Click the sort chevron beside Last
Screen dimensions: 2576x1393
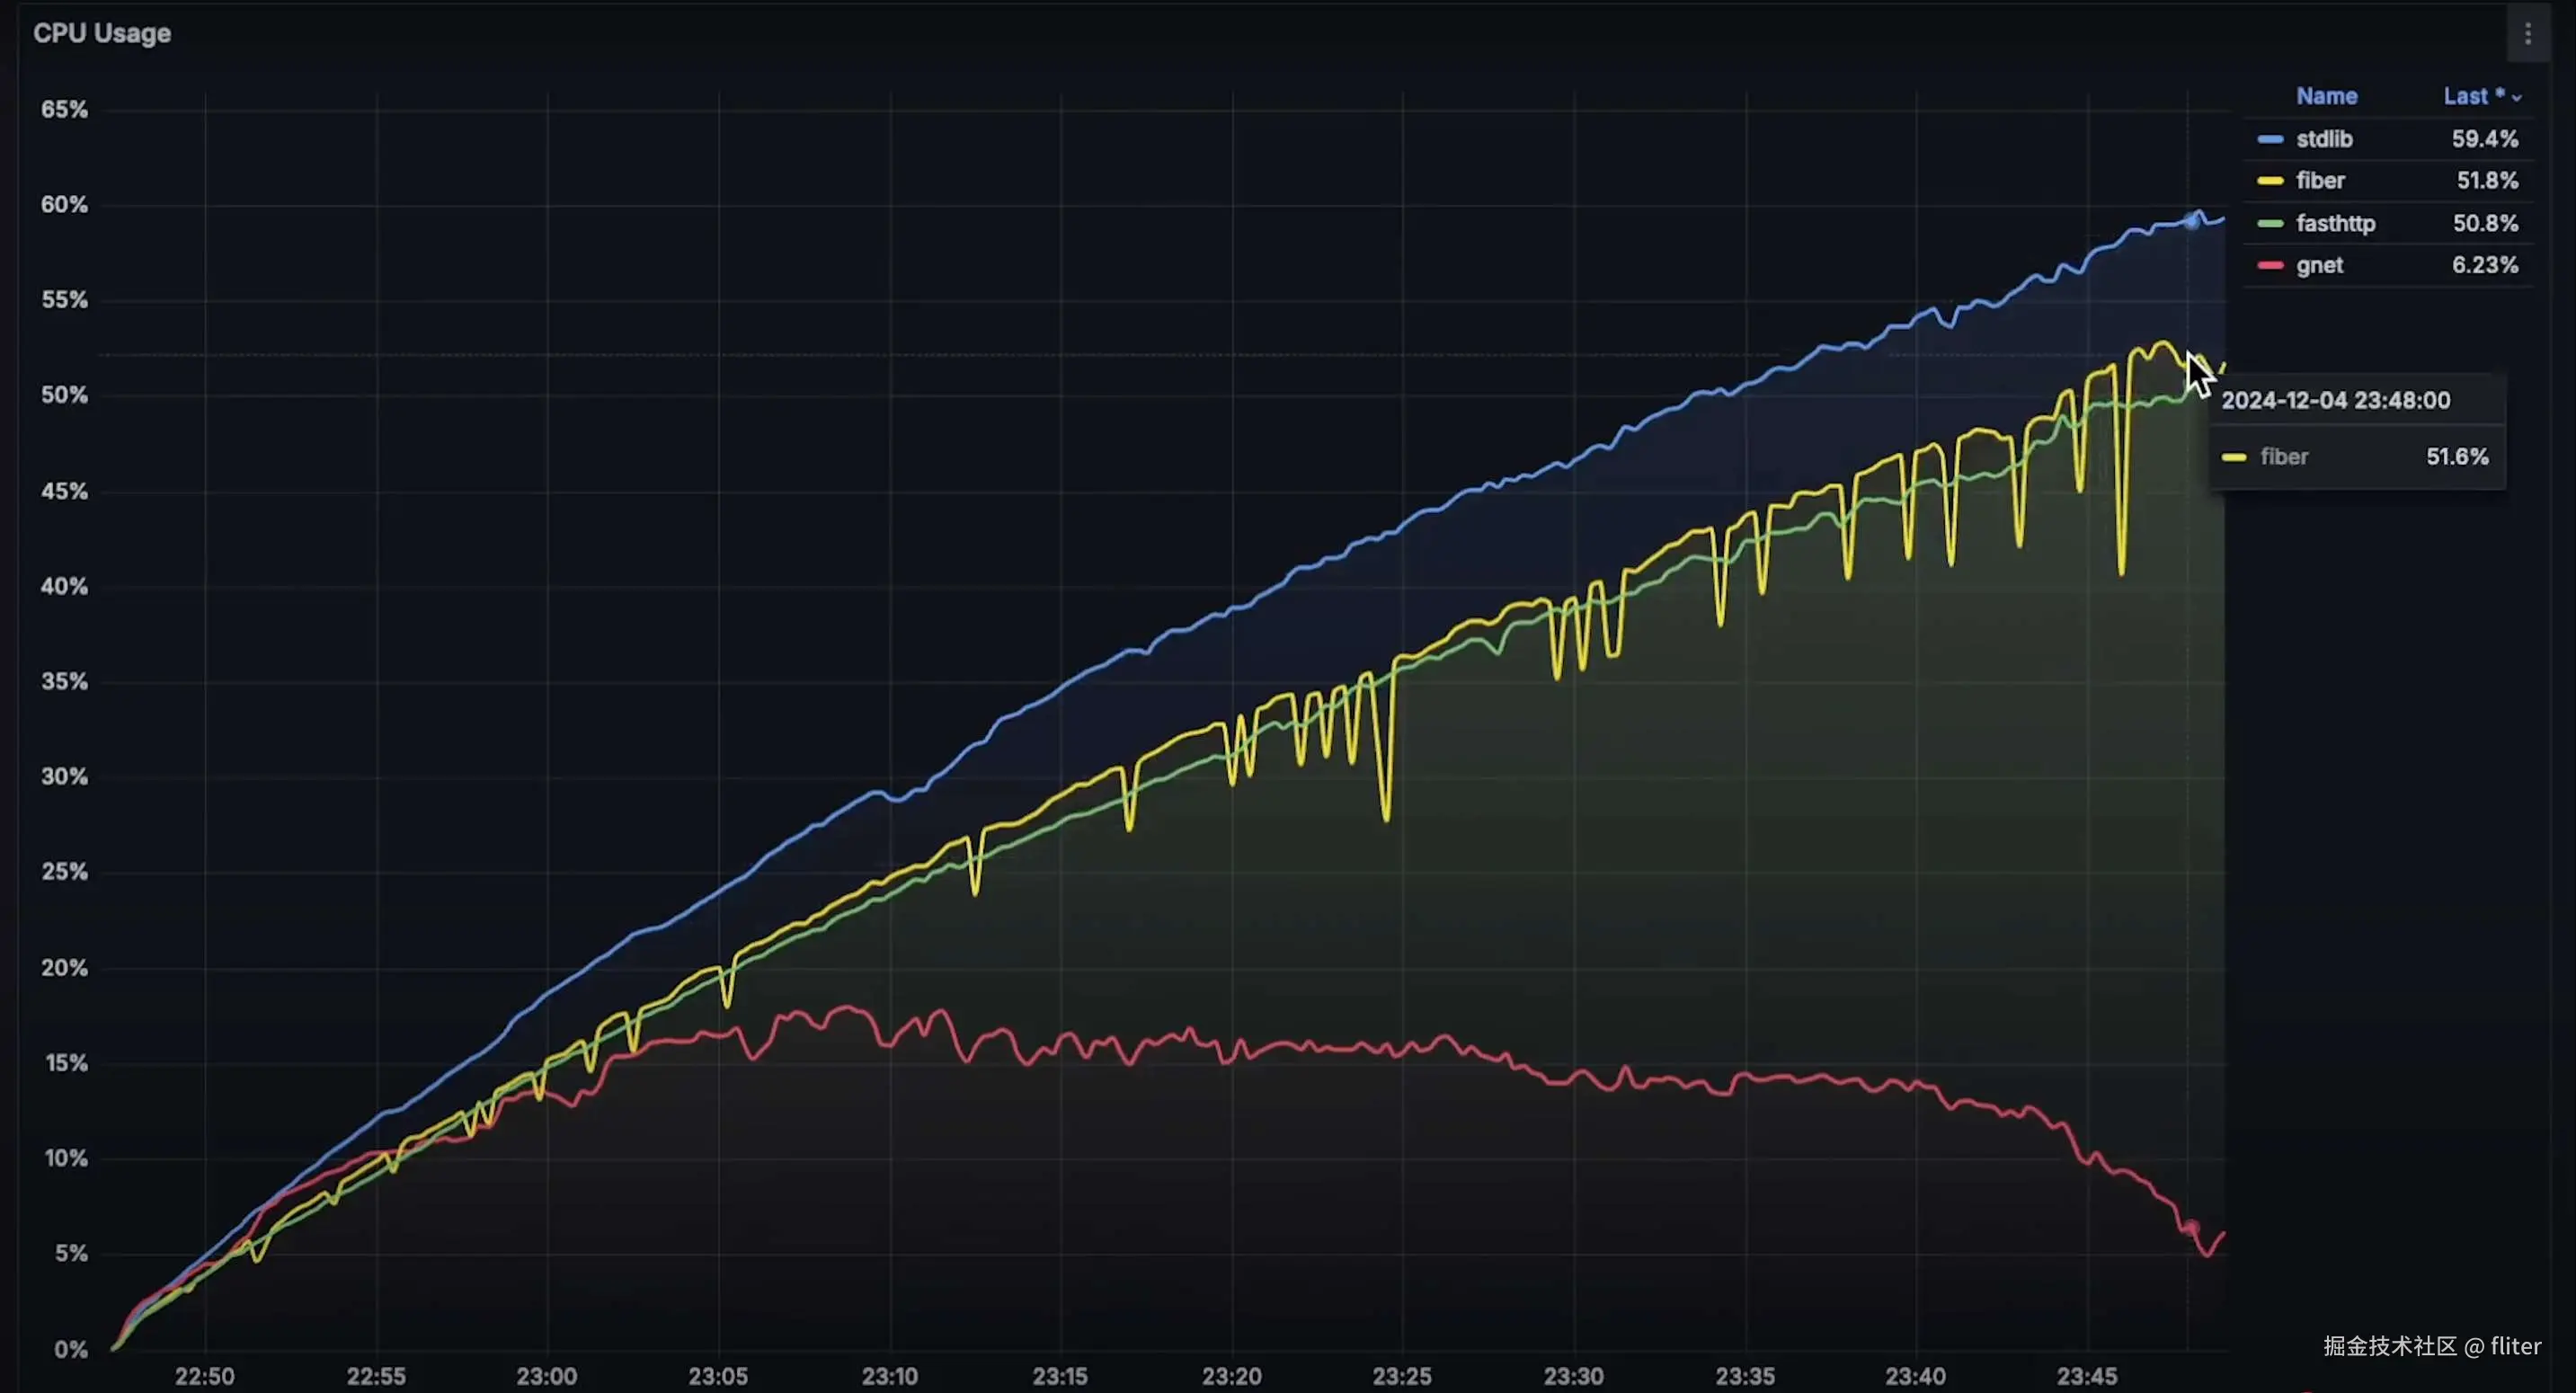tap(2516, 98)
